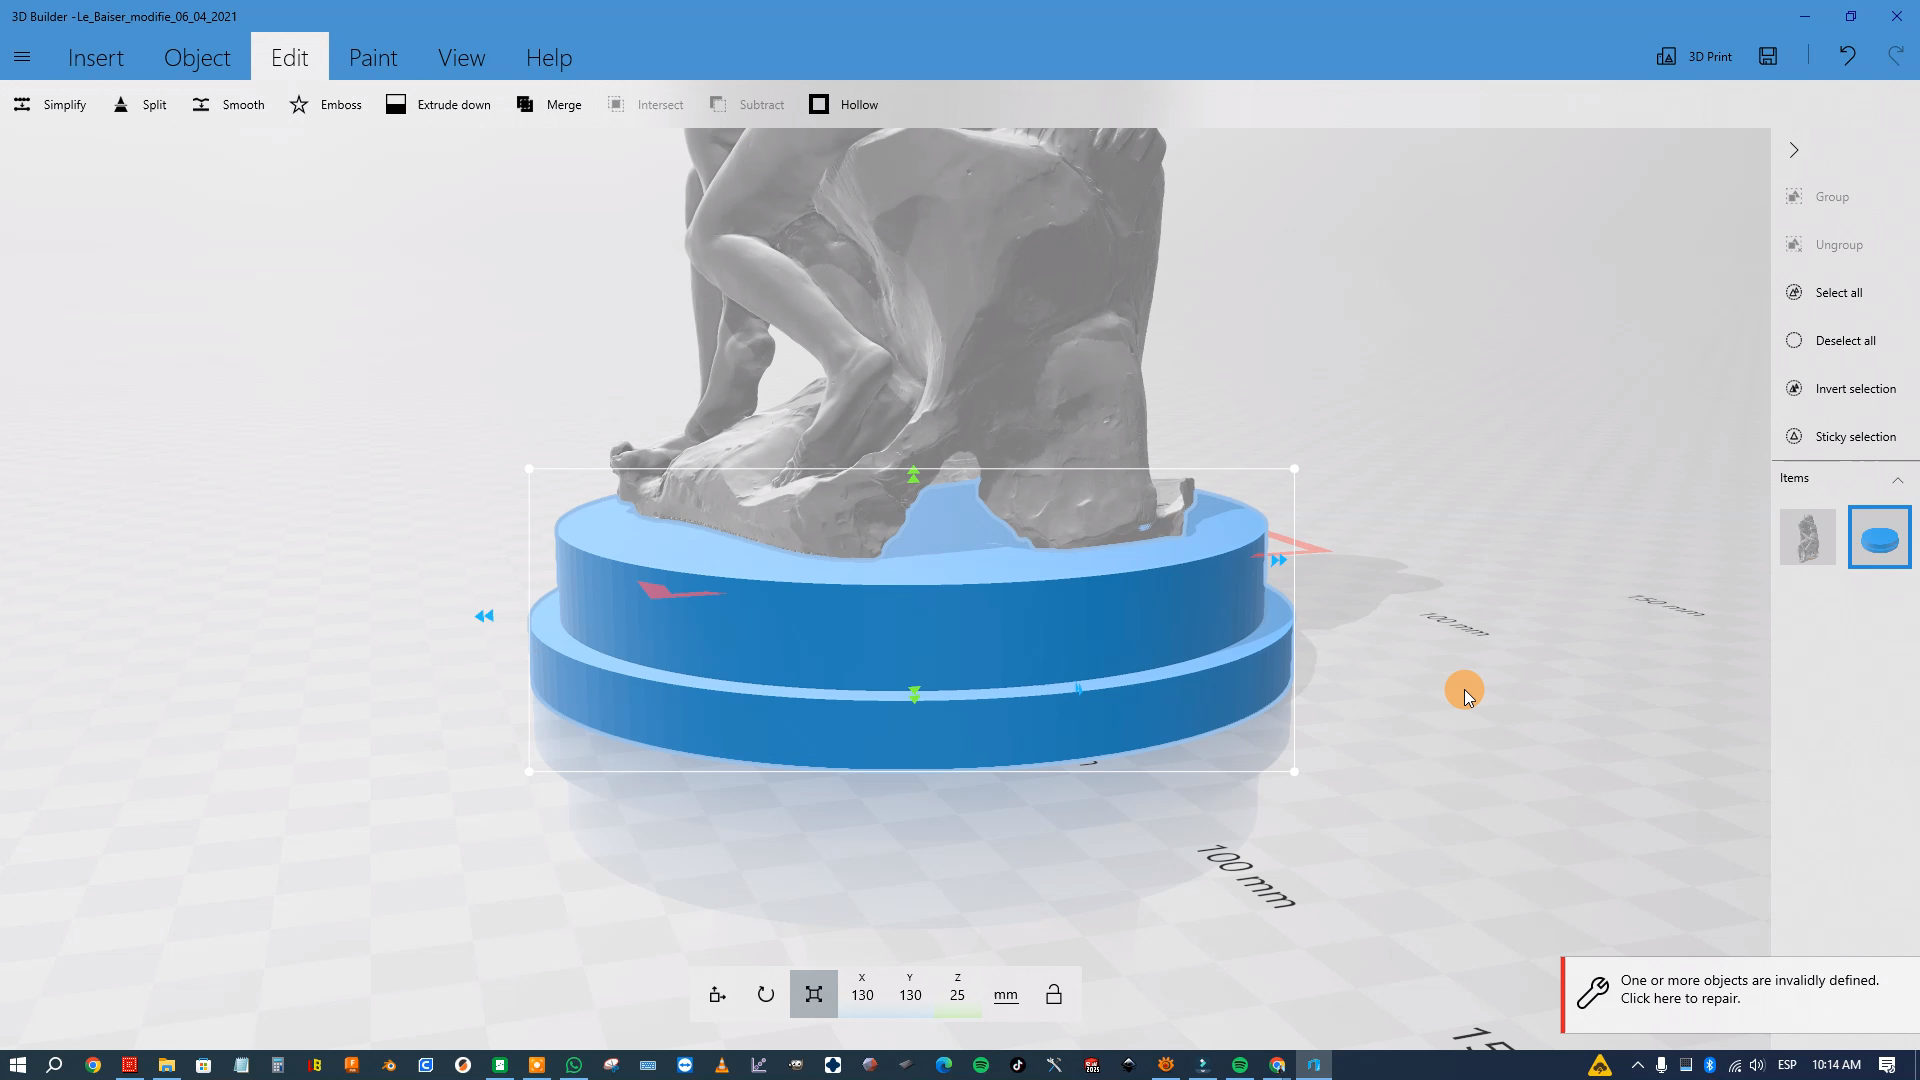
Task: Open the mm units selector
Action: click(1006, 995)
